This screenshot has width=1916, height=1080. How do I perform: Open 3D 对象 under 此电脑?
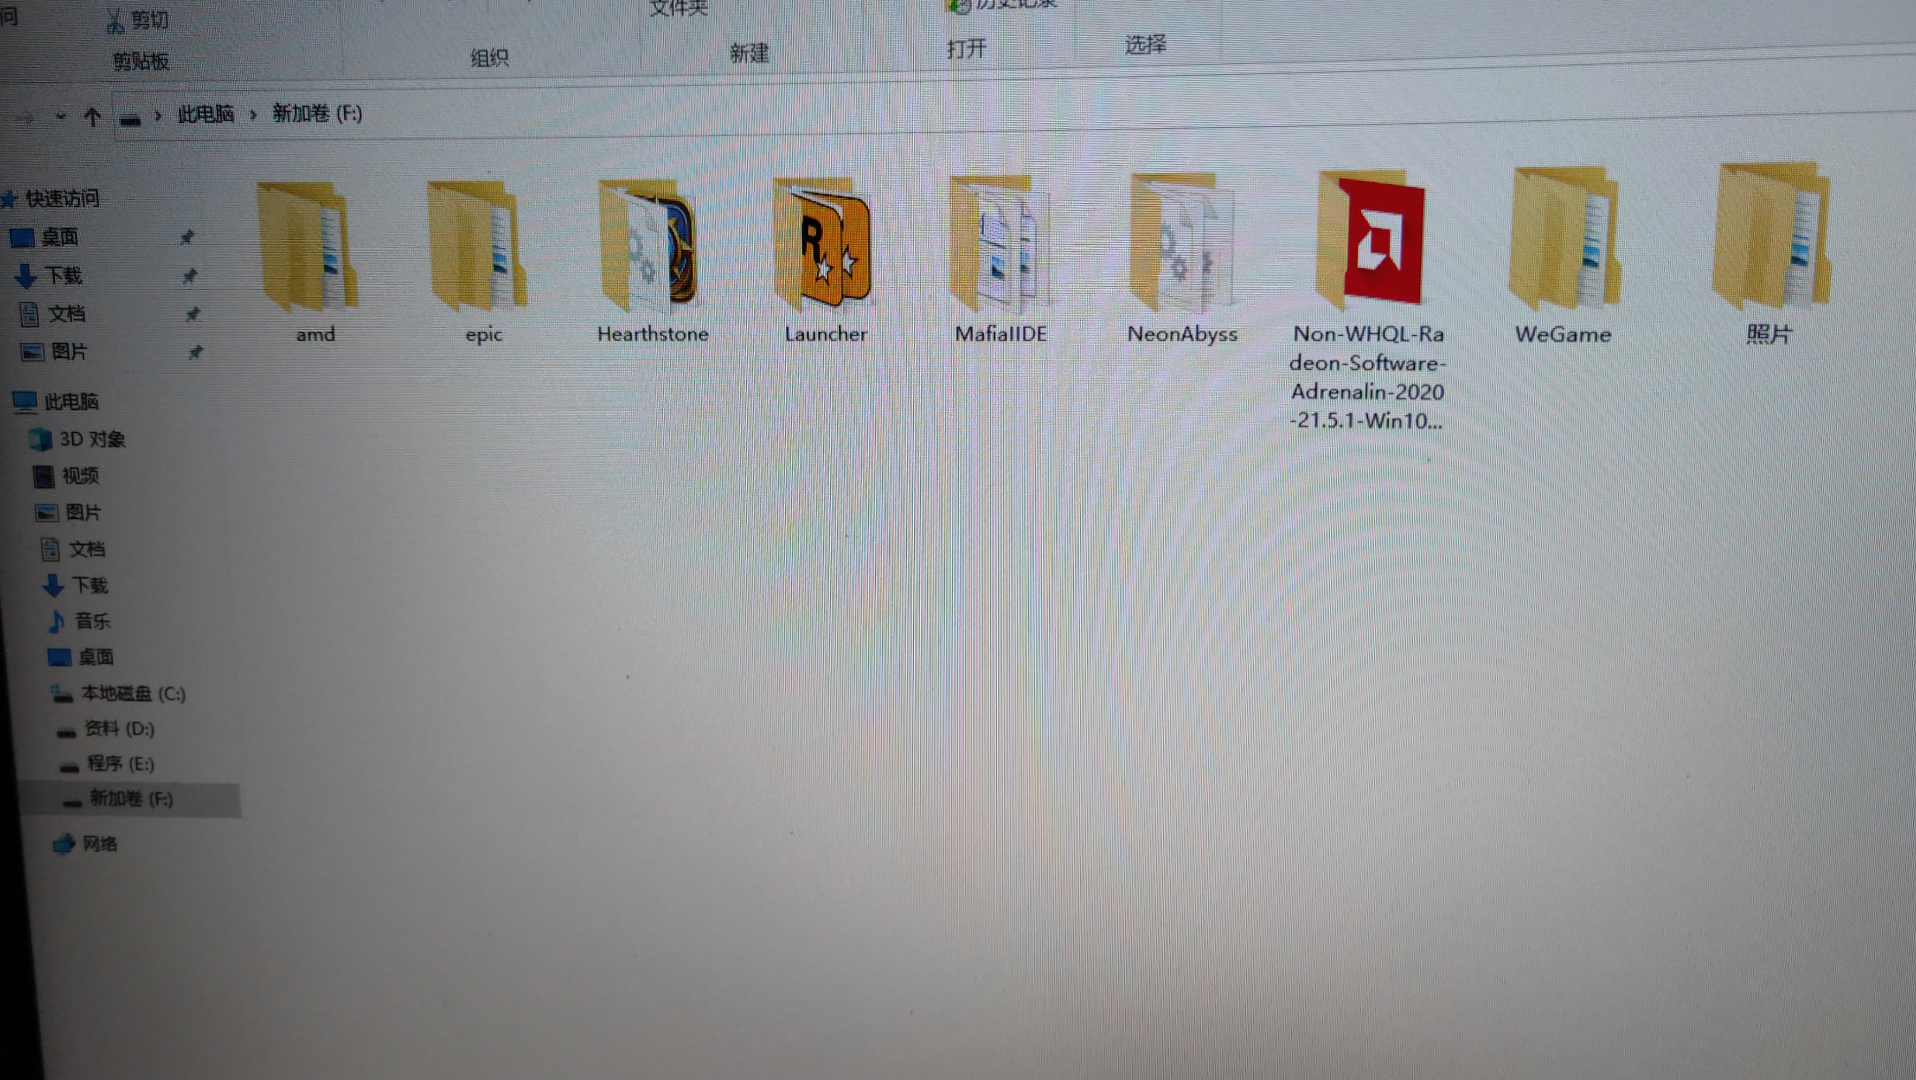click(92, 439)
